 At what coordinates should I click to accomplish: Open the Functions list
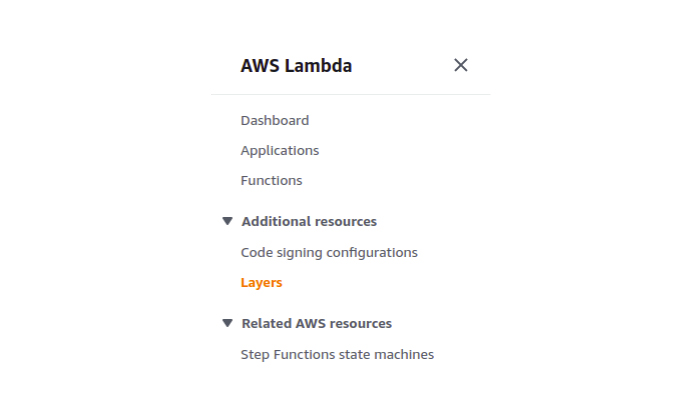(x=271, y=181)
